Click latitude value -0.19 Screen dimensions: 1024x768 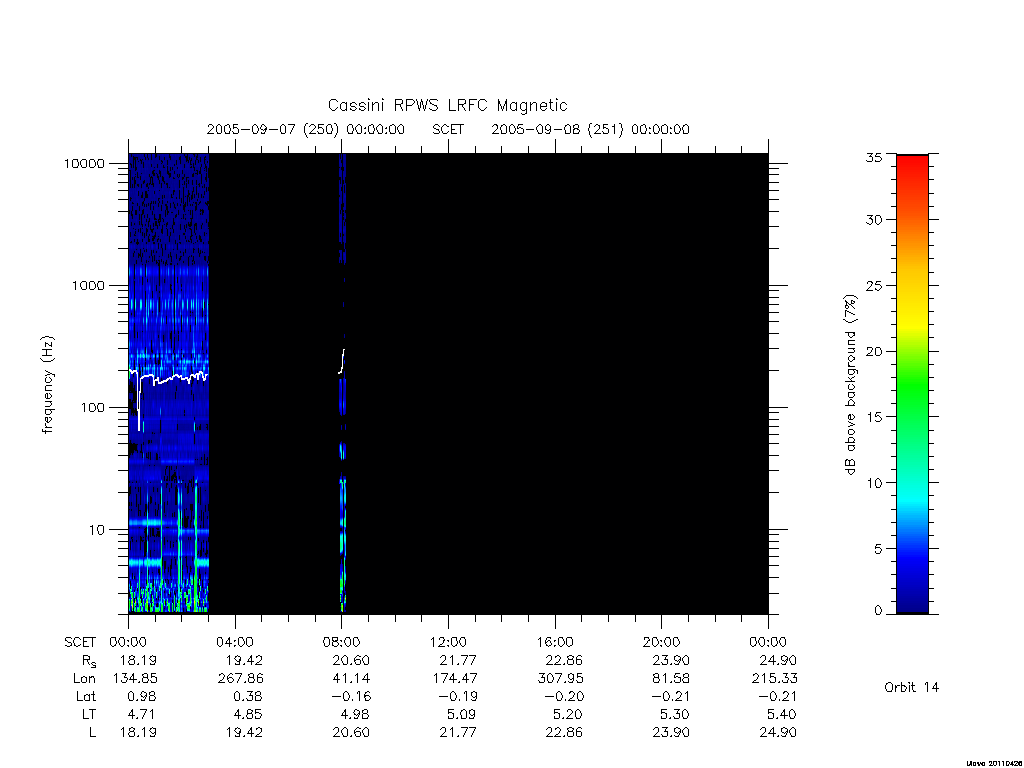(458, 696)
